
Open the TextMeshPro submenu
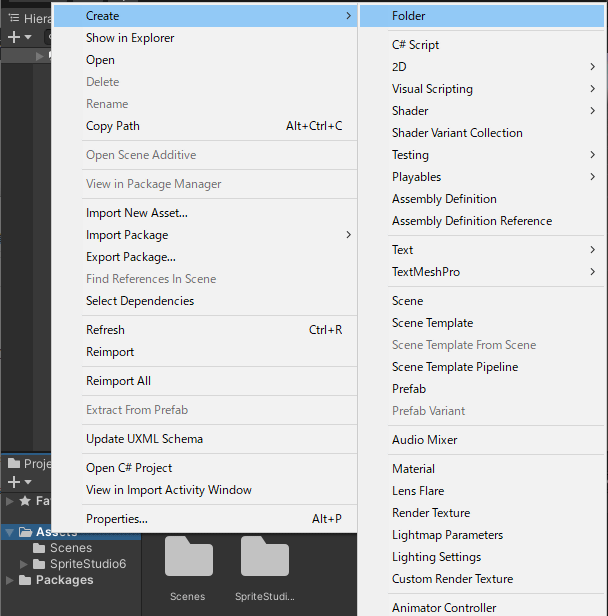pos(482,272)
